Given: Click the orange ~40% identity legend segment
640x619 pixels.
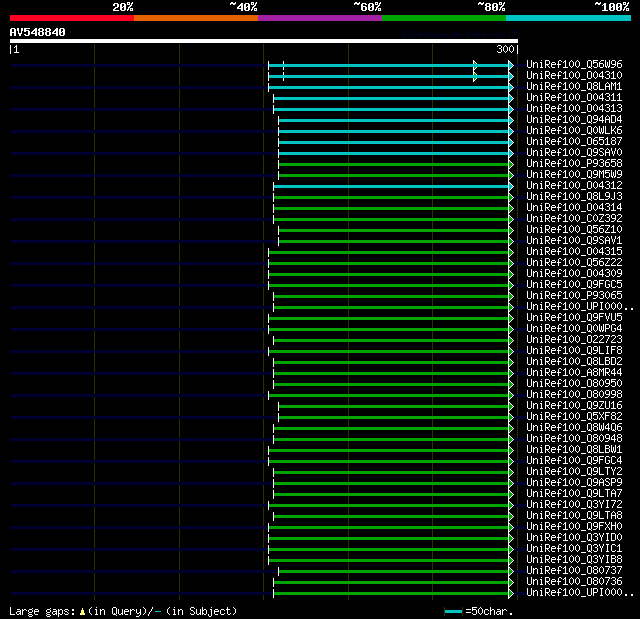Looking at the screenshot, I should point(196,18).
